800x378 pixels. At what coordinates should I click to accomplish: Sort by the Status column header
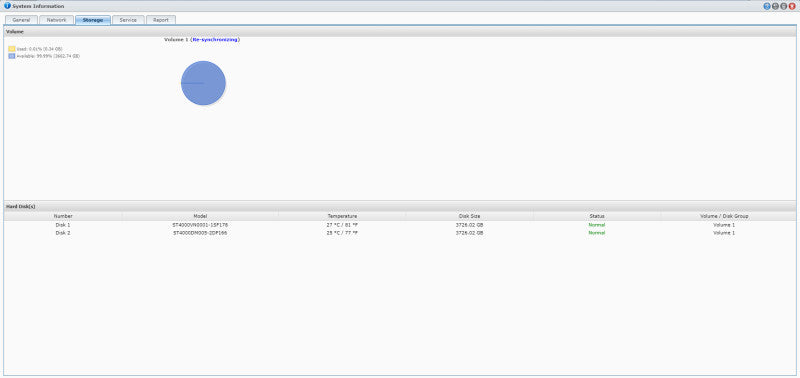(x=597, y=216)
